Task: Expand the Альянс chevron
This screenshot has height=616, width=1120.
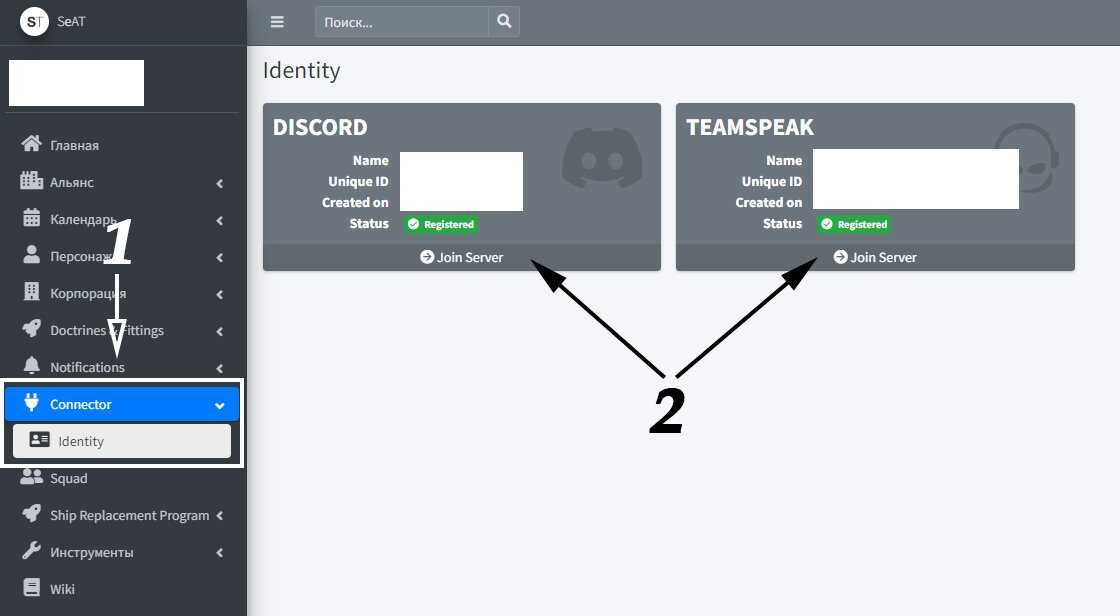Action: (219, 184)
